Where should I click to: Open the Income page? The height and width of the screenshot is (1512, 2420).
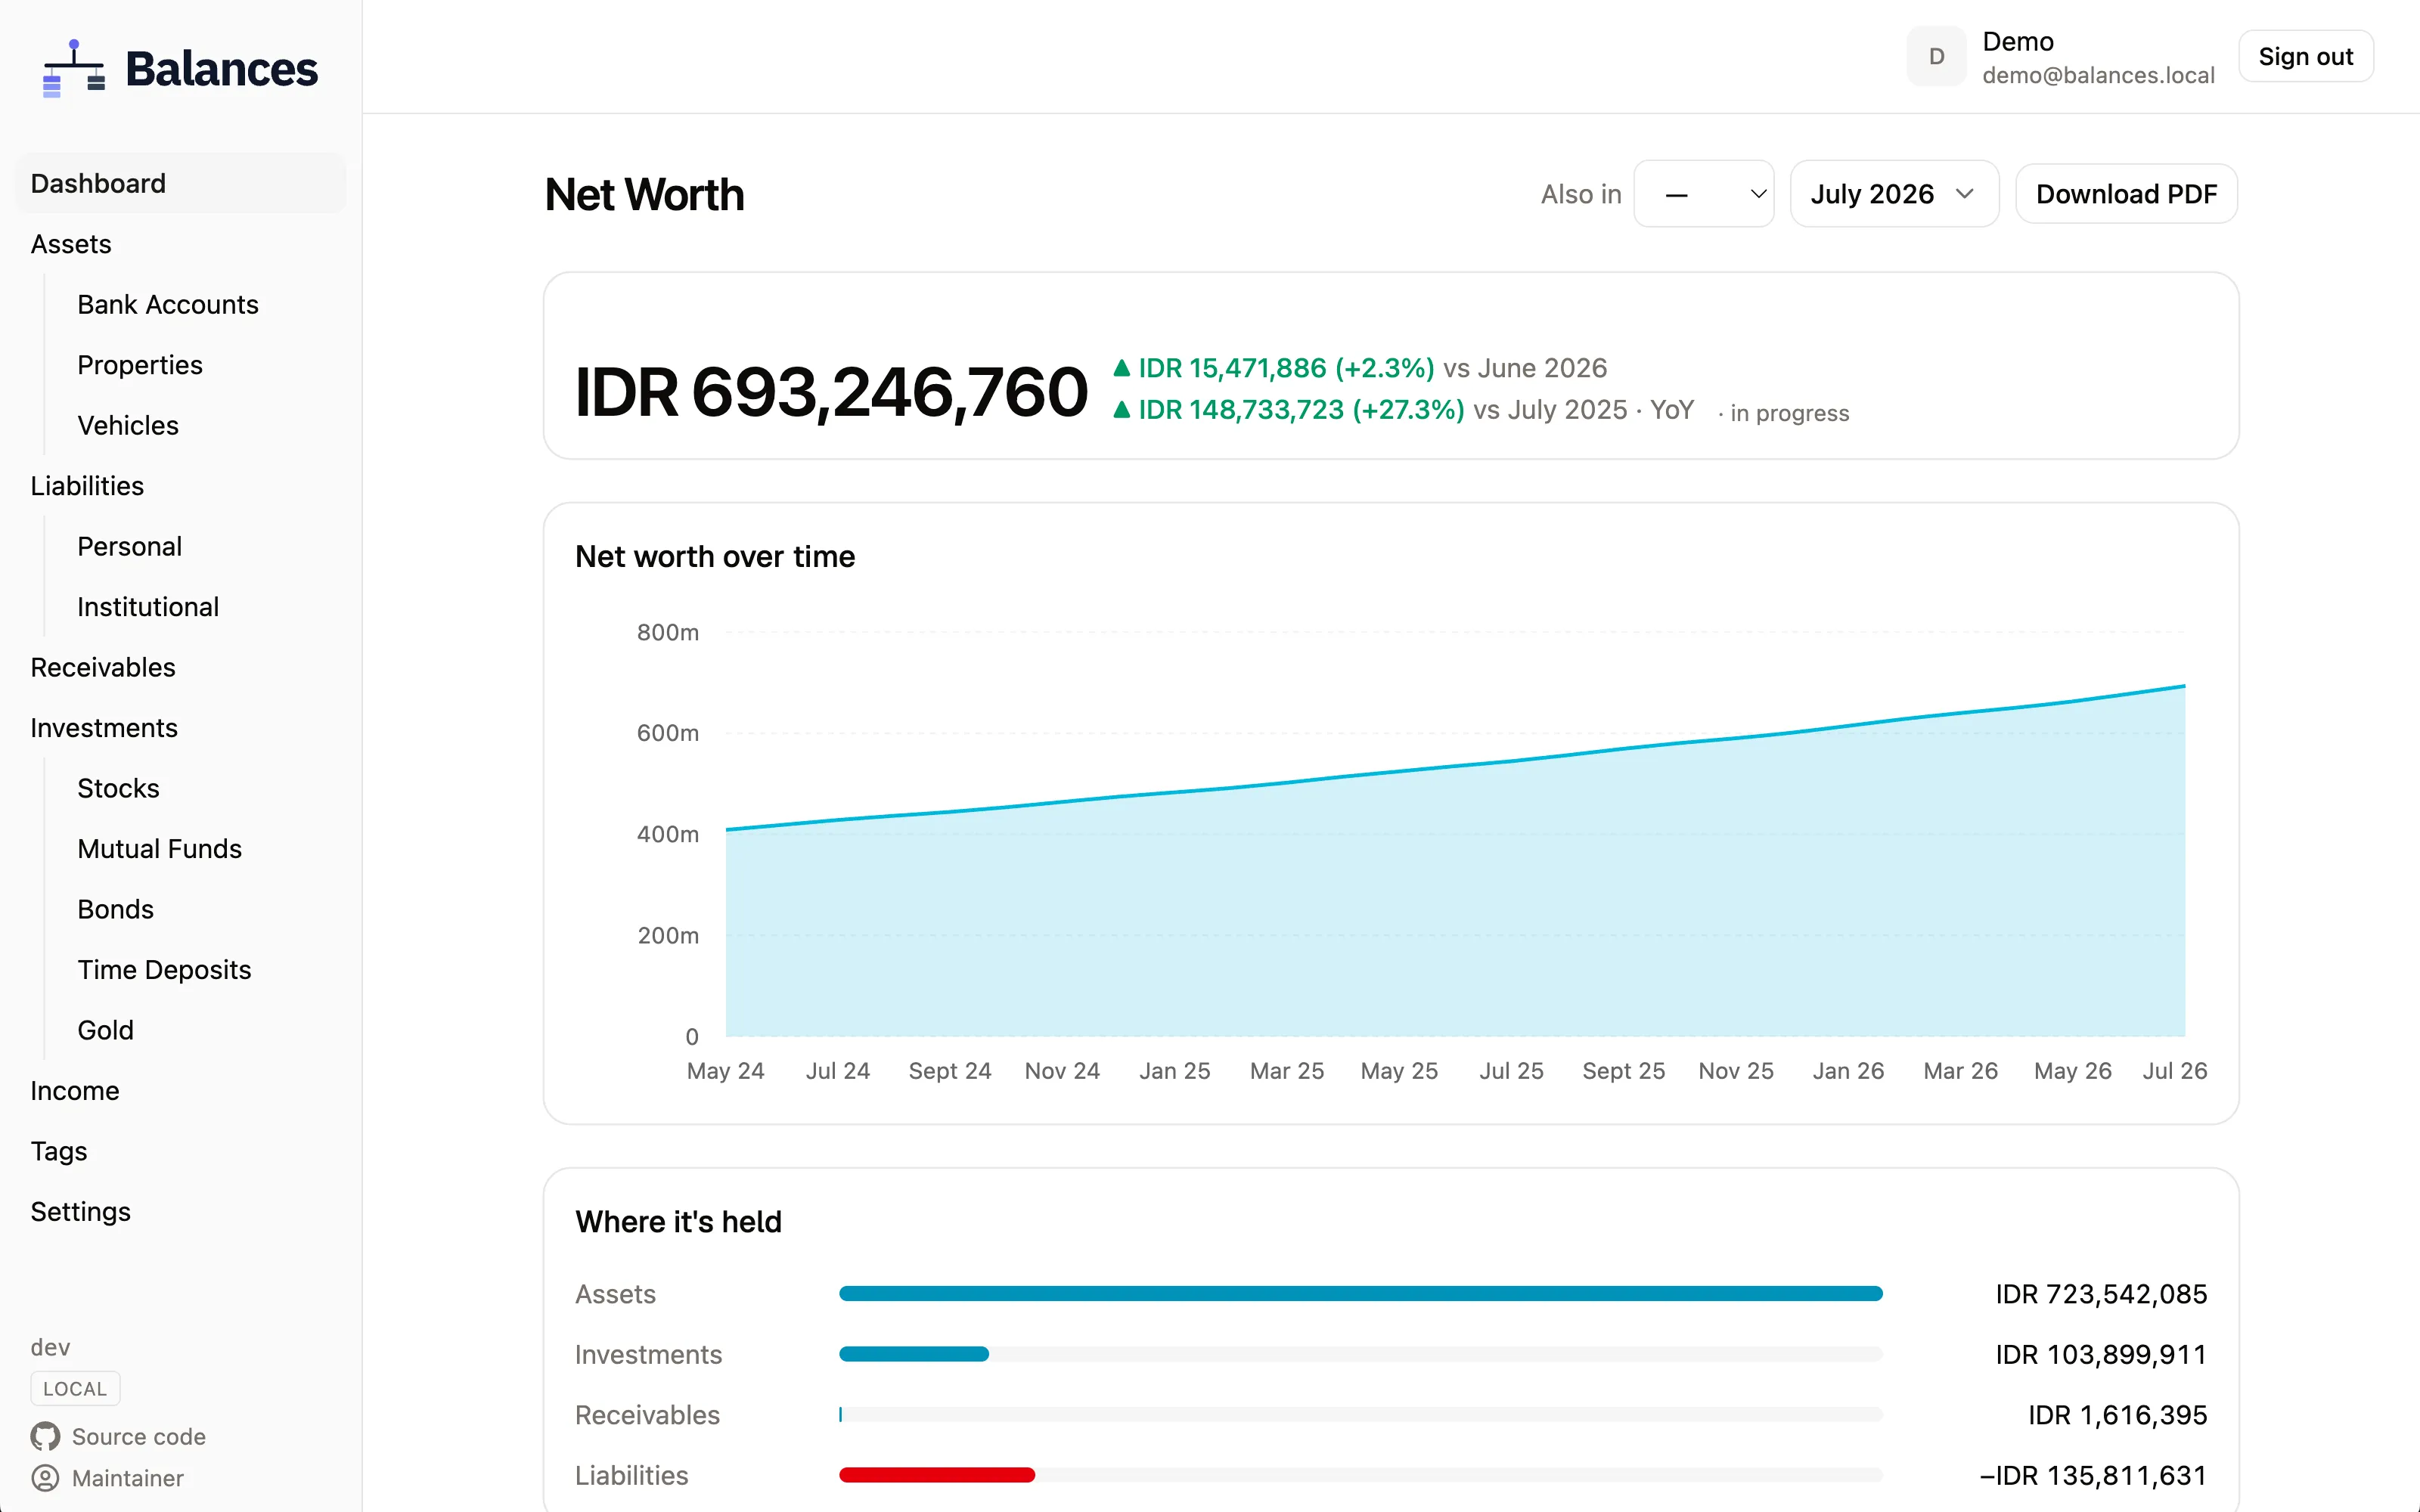(x=75, y=1091)
